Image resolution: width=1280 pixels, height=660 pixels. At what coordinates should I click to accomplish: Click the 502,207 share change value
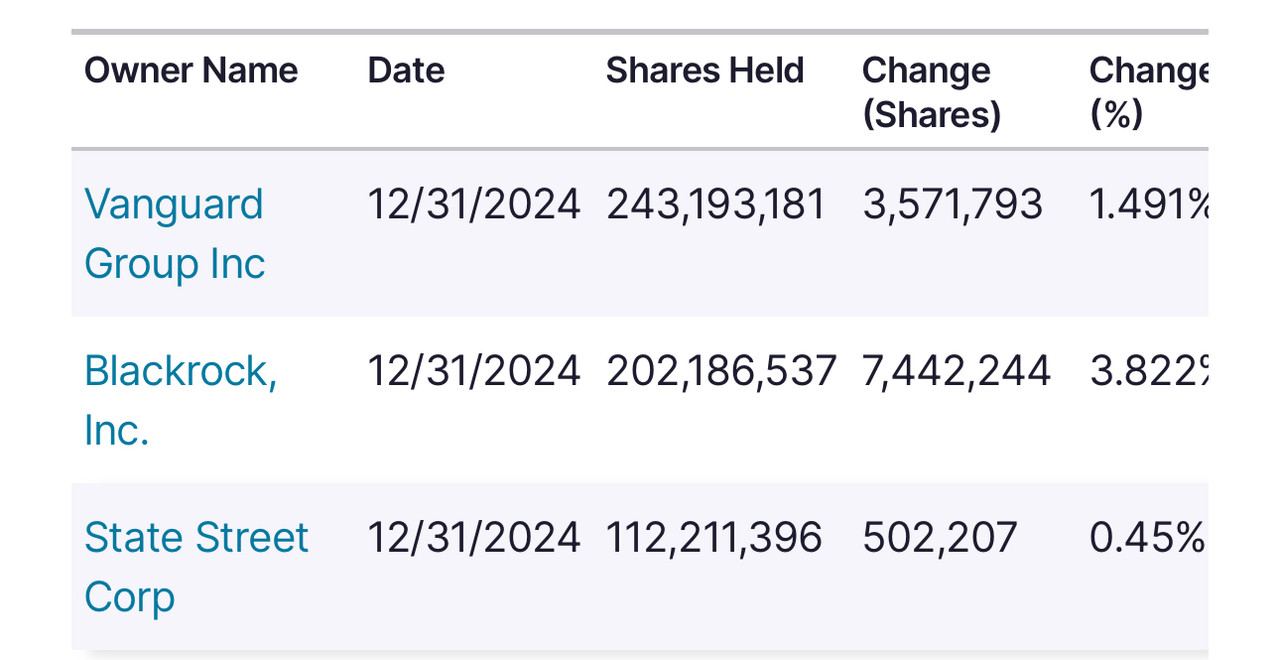[x=939, y=537]
